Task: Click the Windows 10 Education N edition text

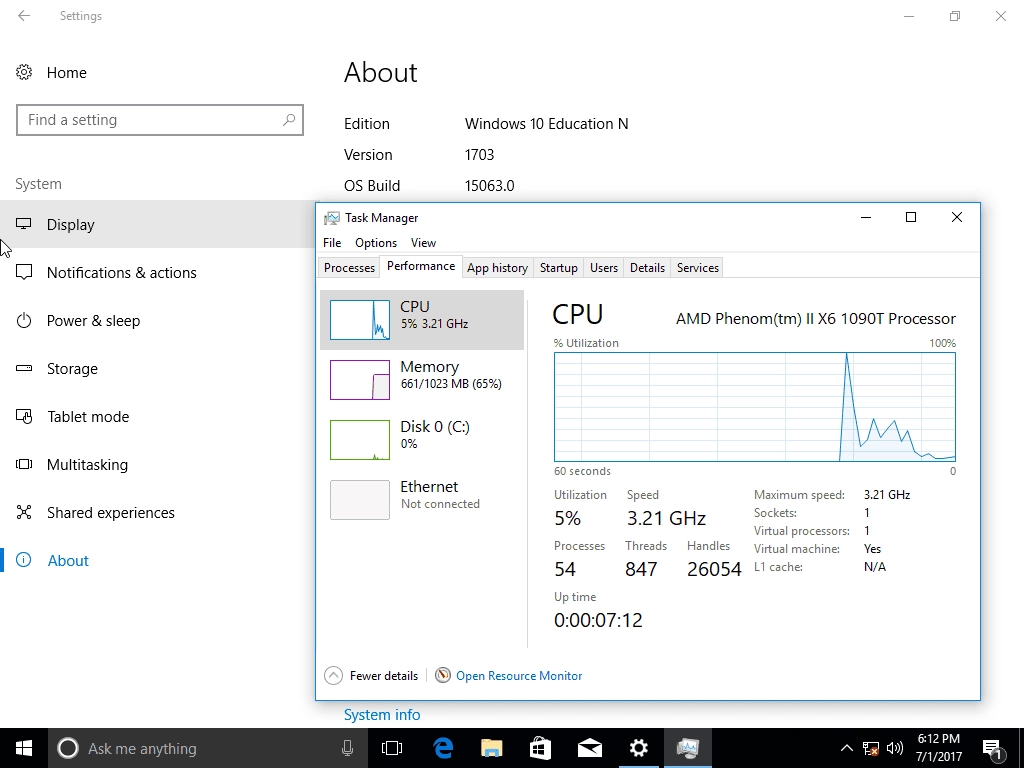Action: pos(547,124)
